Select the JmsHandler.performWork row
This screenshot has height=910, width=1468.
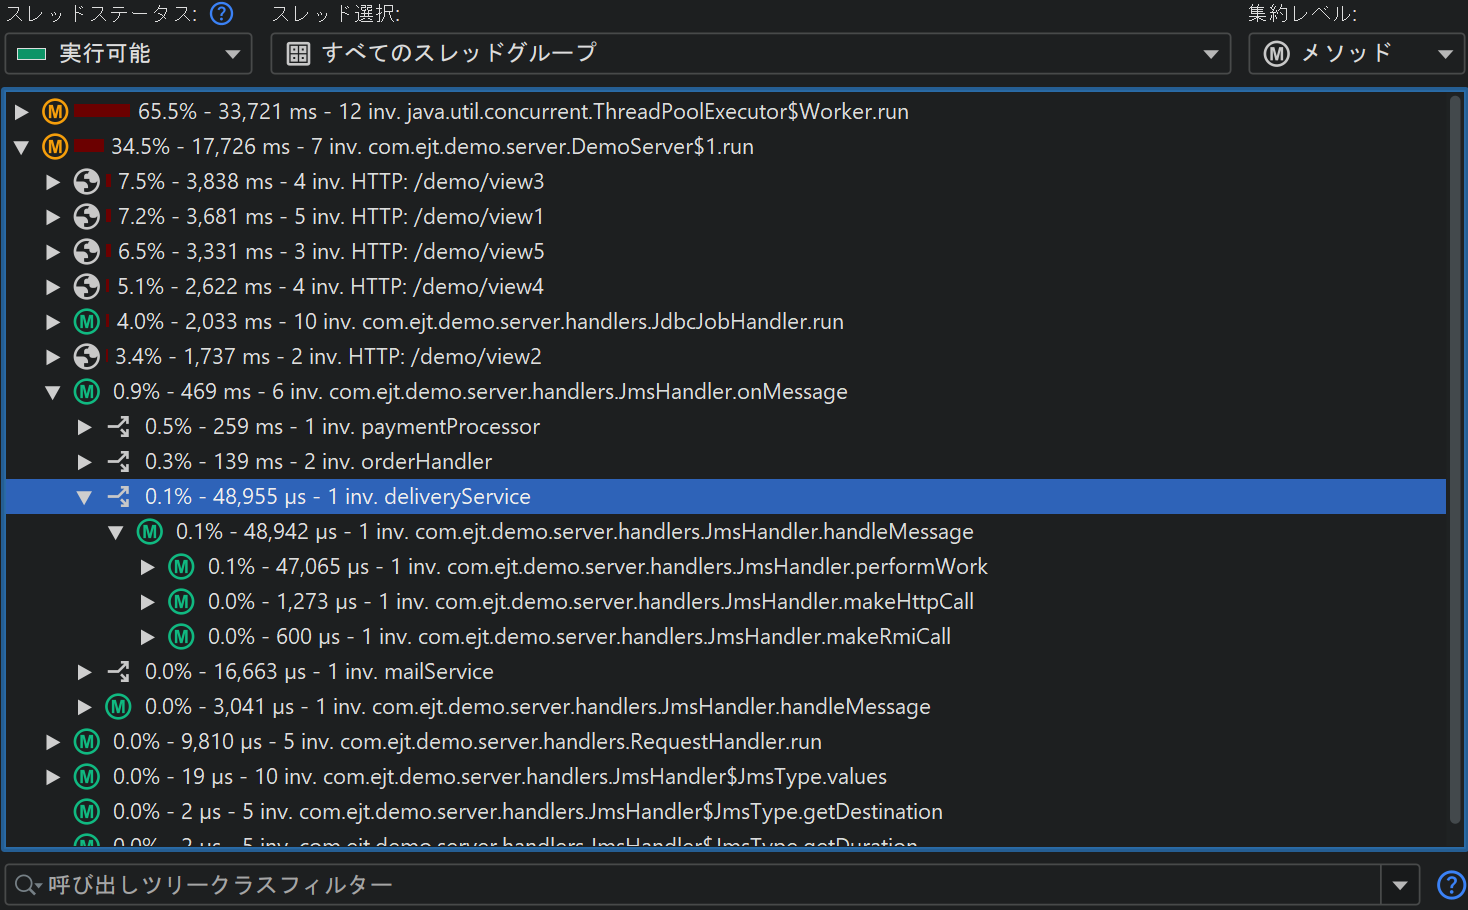pyautogui.click(x=597, y=567)
